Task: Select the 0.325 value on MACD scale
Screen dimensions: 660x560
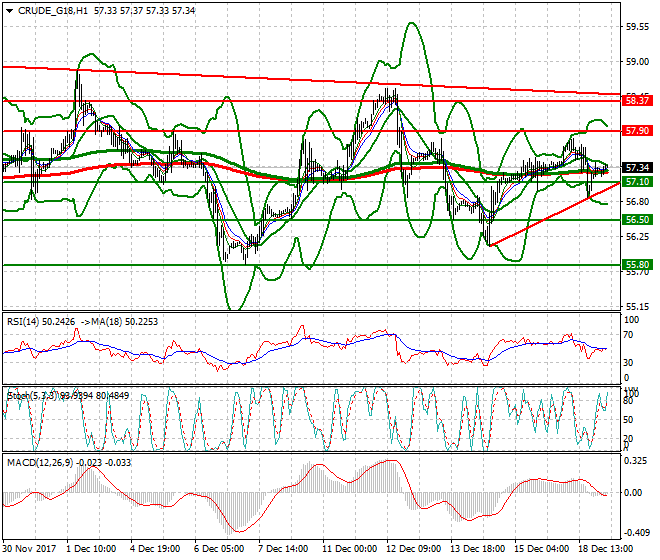Action: [x=635, y=461]
